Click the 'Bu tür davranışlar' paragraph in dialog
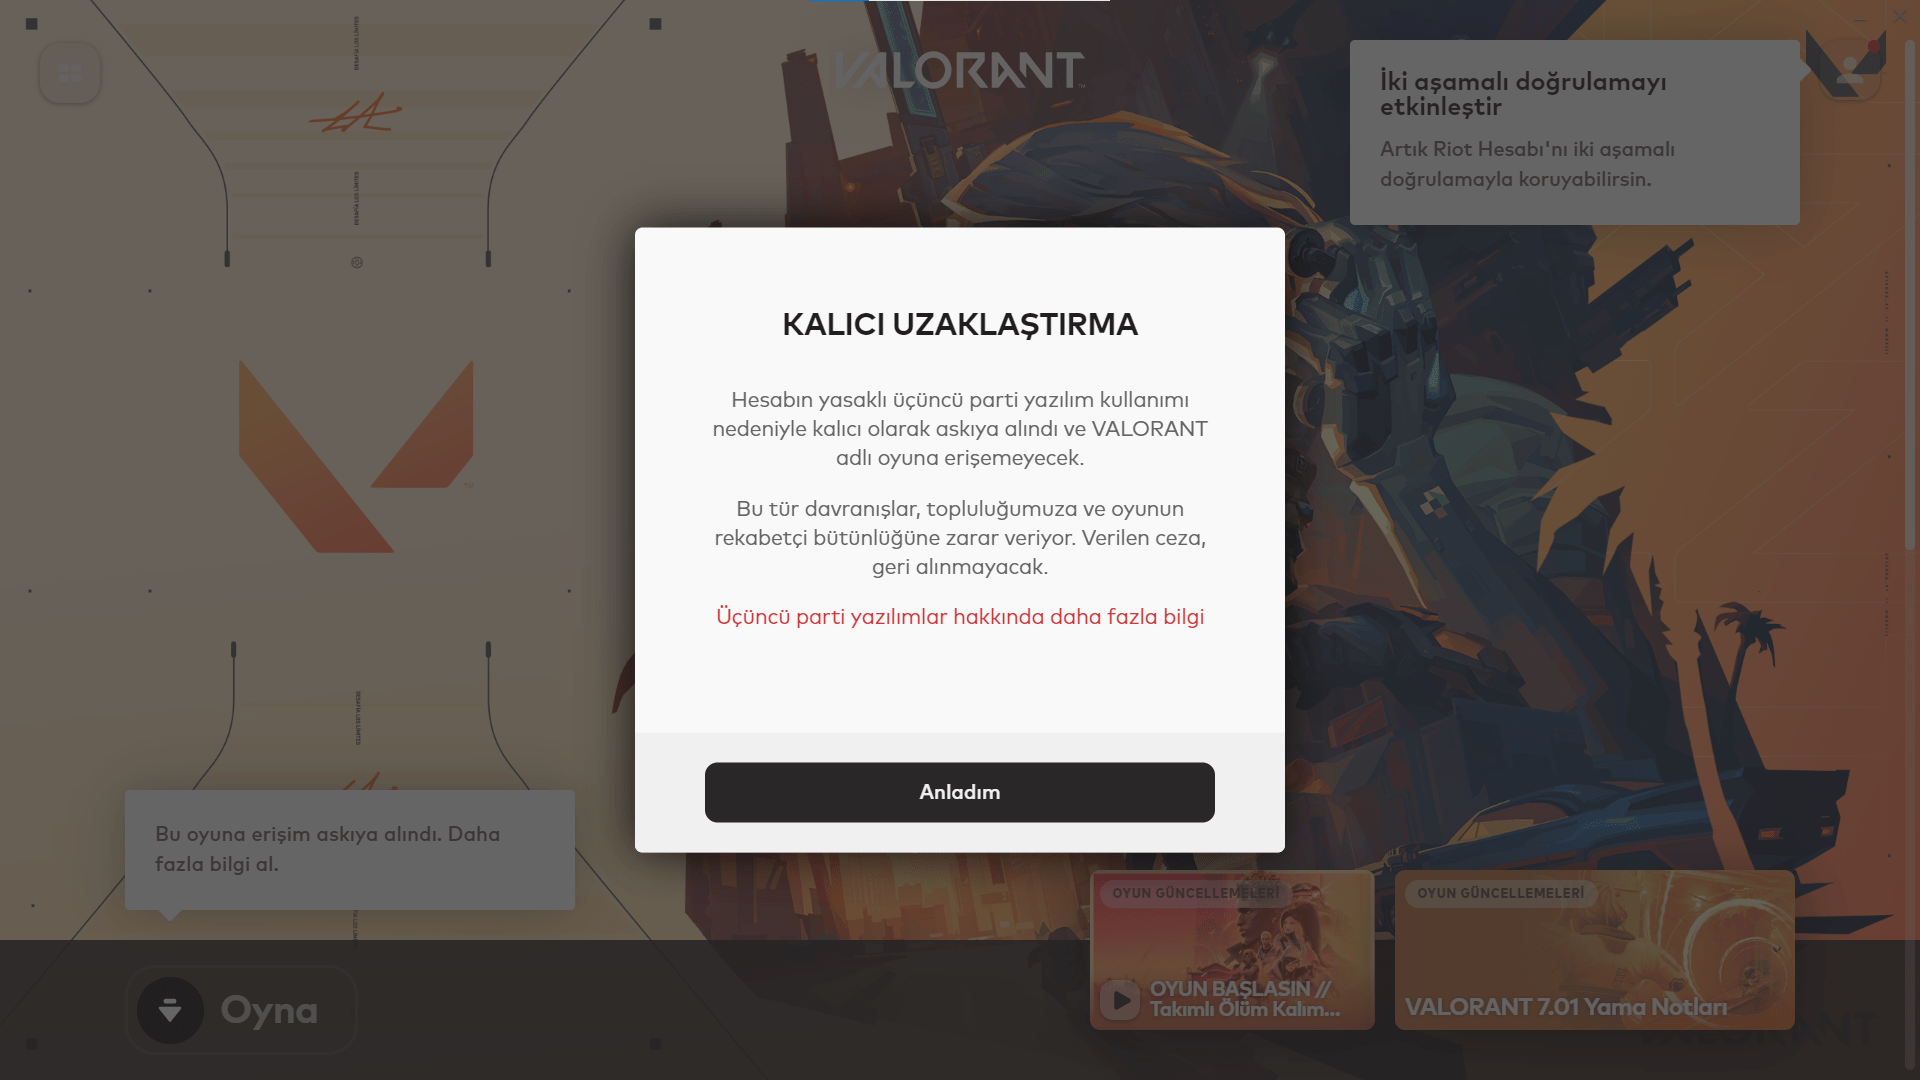Viewport: 1920px width, 1080px height. 960,538
